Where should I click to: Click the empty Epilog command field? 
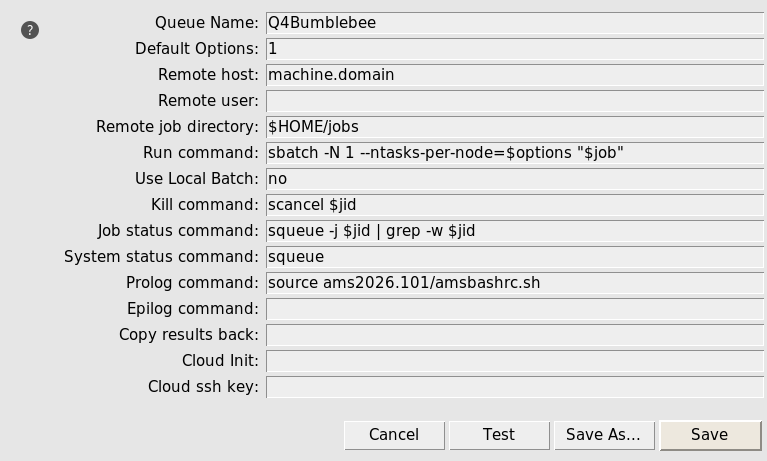514,309
